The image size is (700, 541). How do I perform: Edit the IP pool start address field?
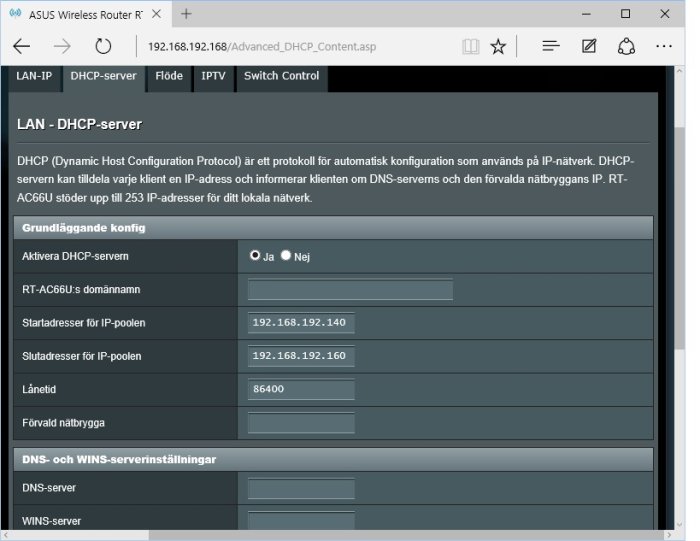pyautogui.click(x=301, y=323)
